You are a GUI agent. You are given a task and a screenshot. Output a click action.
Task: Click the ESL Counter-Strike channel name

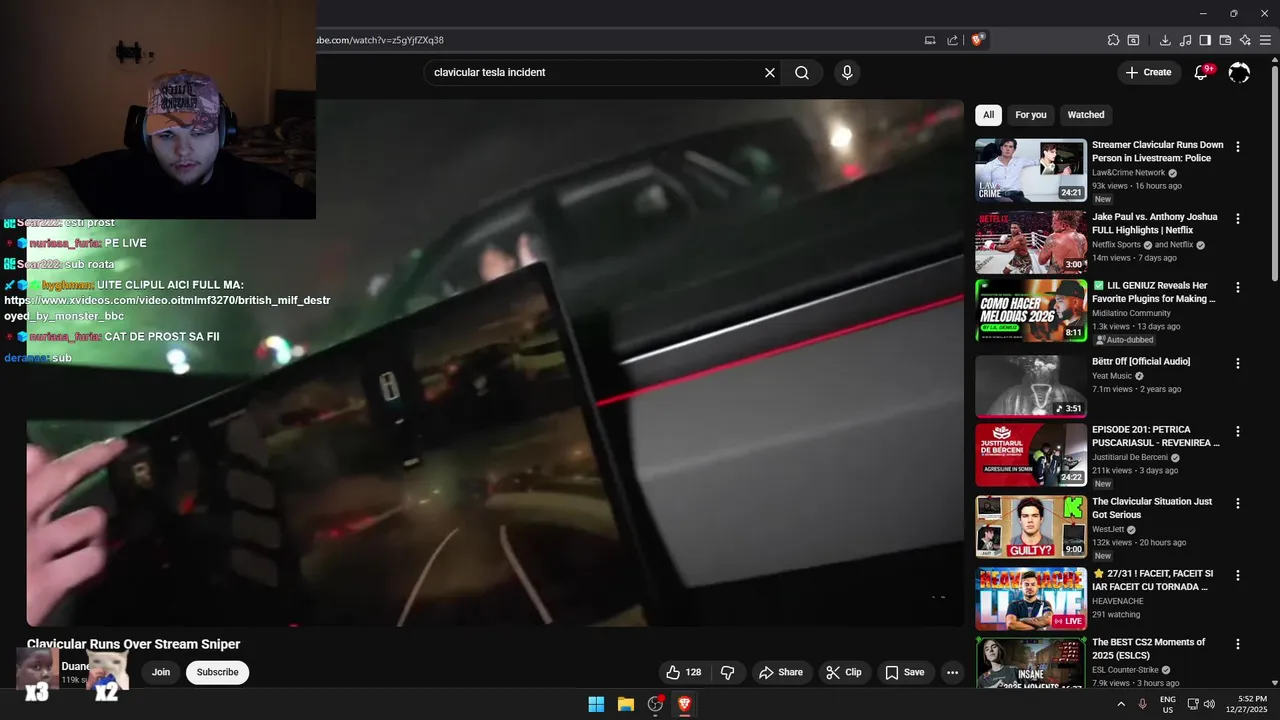[1125, 670]
